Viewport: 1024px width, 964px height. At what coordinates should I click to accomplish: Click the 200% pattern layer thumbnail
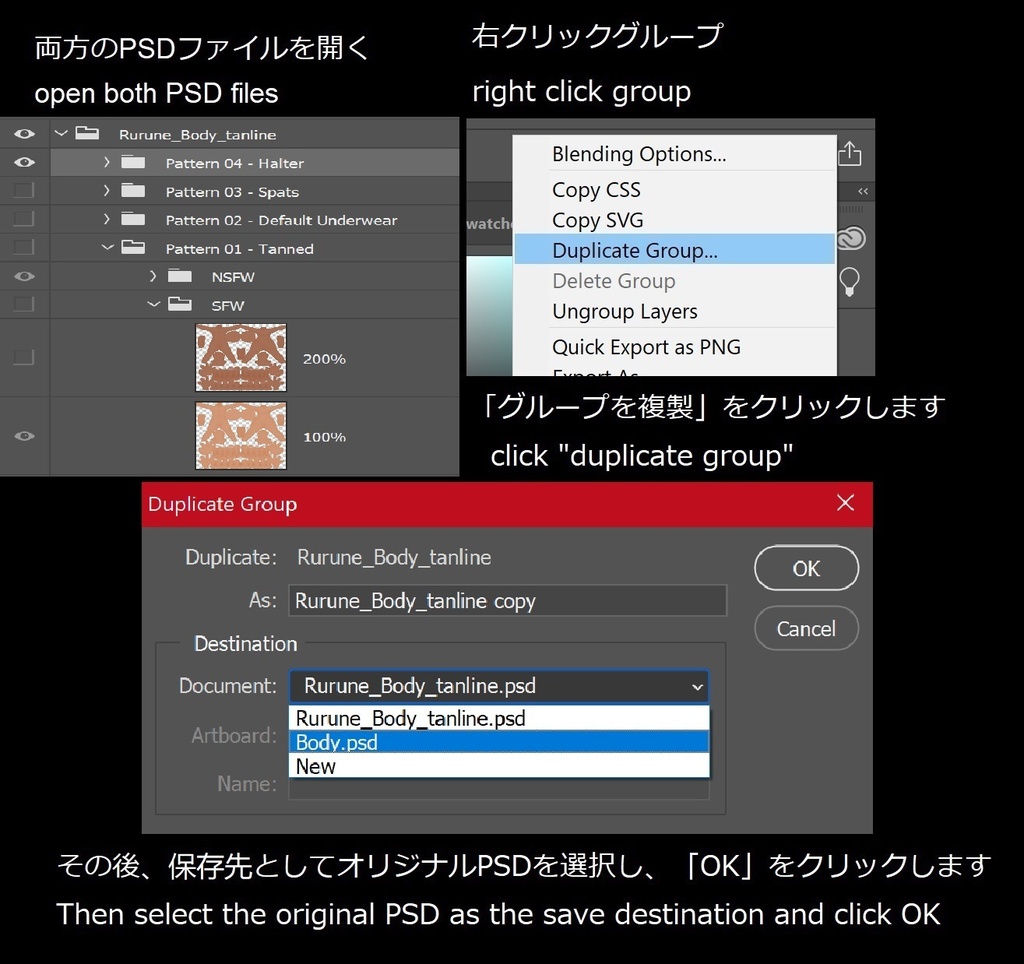pyautogui.click(x=240, y=357)
